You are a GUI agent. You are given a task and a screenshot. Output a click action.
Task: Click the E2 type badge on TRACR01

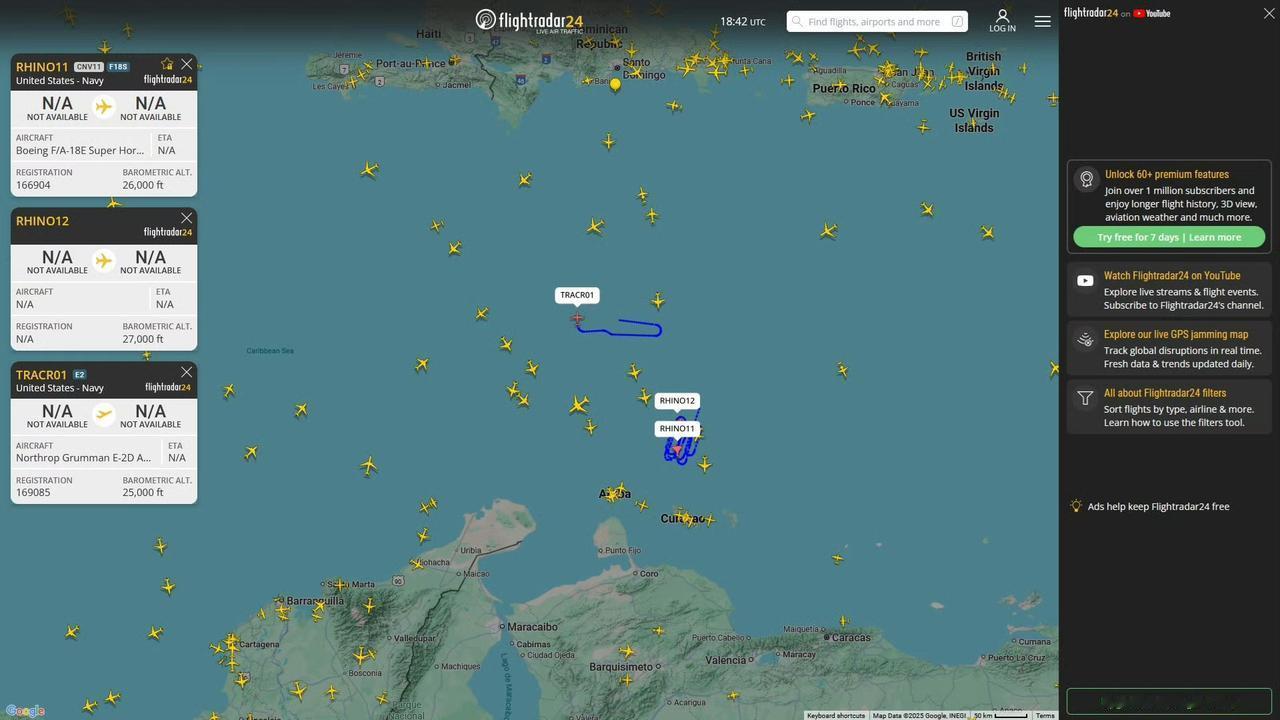(80, 375)
